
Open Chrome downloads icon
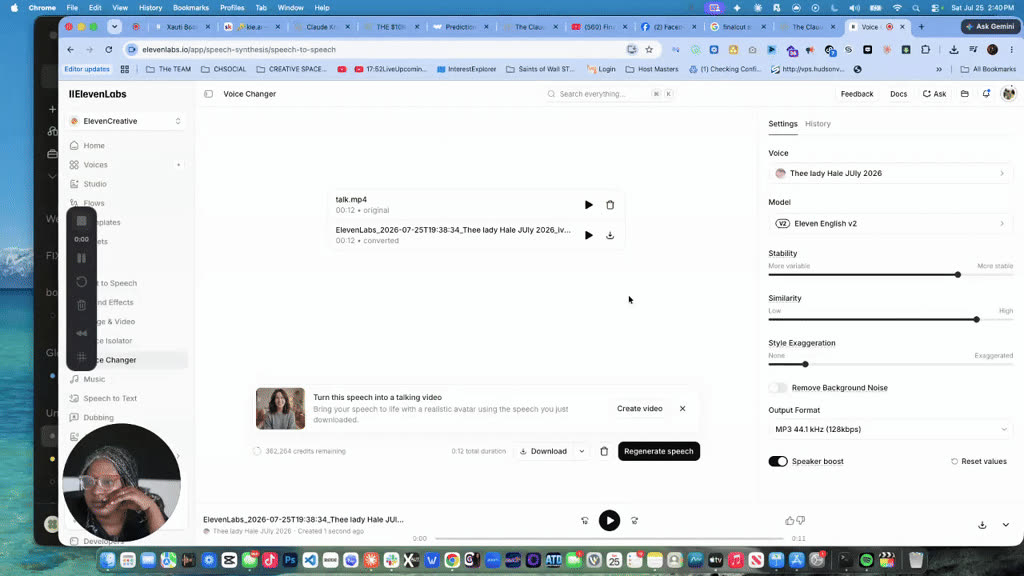[953, 50]
